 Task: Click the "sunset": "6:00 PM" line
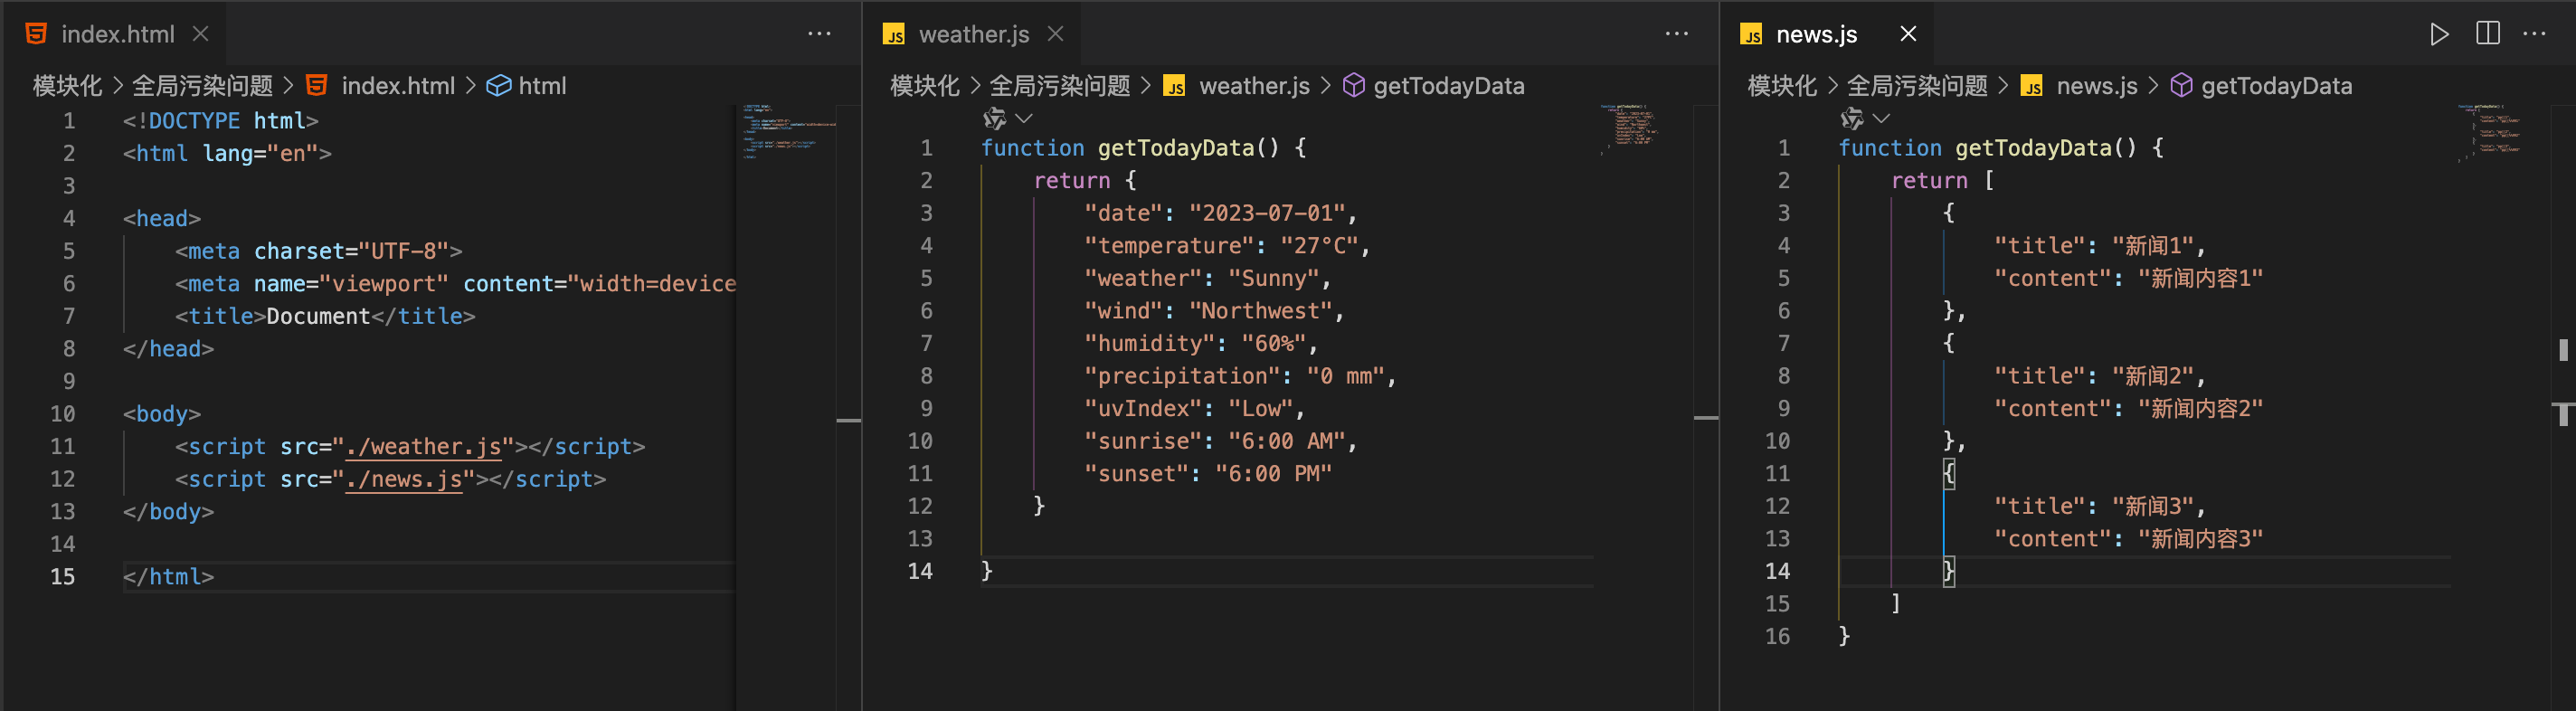click(x=1208, y=473)
